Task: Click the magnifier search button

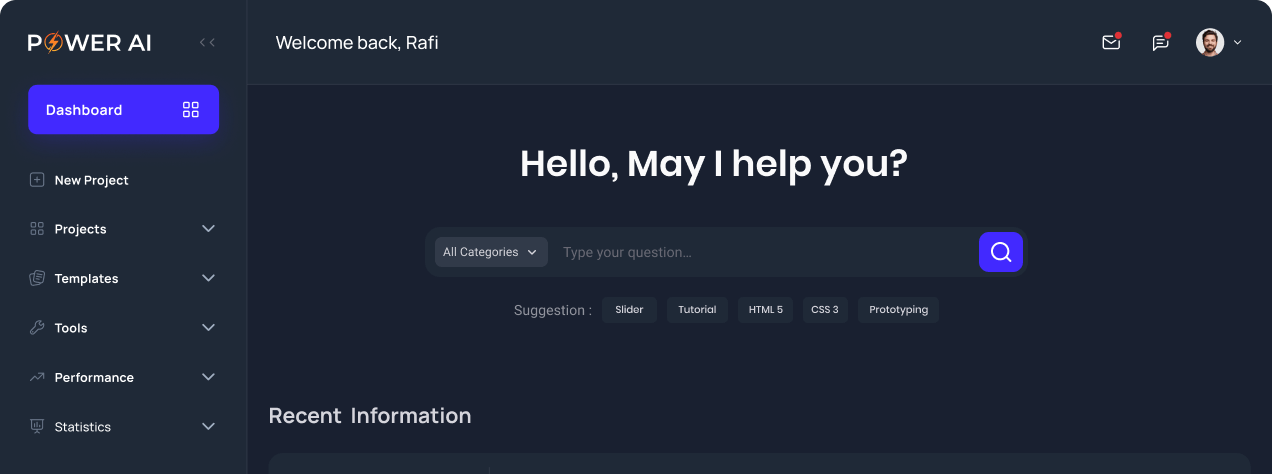Action: pyautogui.click(x=1000, y=252)
